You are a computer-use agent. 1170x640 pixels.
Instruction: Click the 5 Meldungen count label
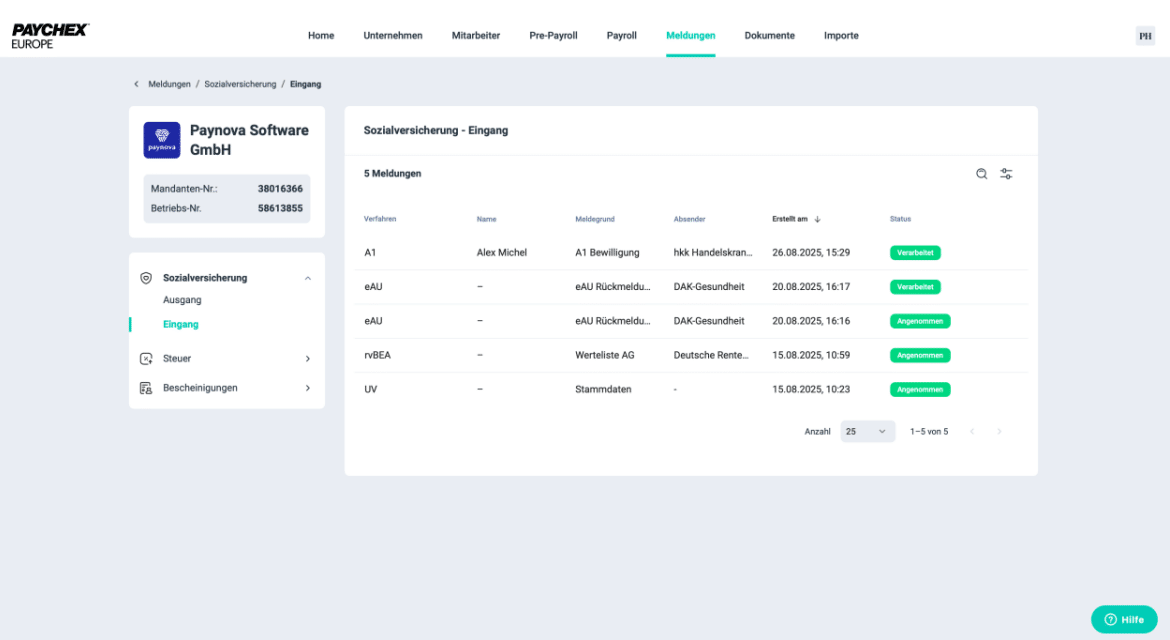coord(392,174)
